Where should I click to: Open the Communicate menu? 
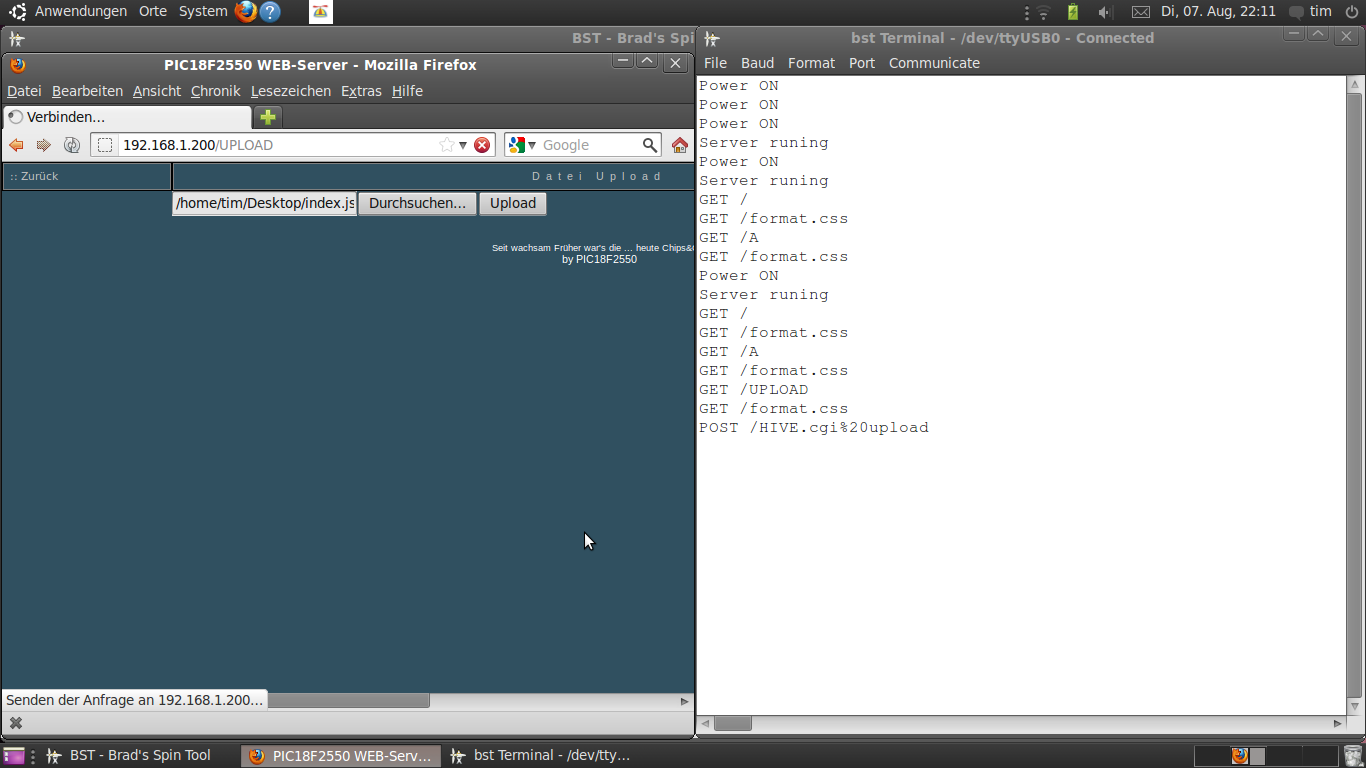(934, 63)
